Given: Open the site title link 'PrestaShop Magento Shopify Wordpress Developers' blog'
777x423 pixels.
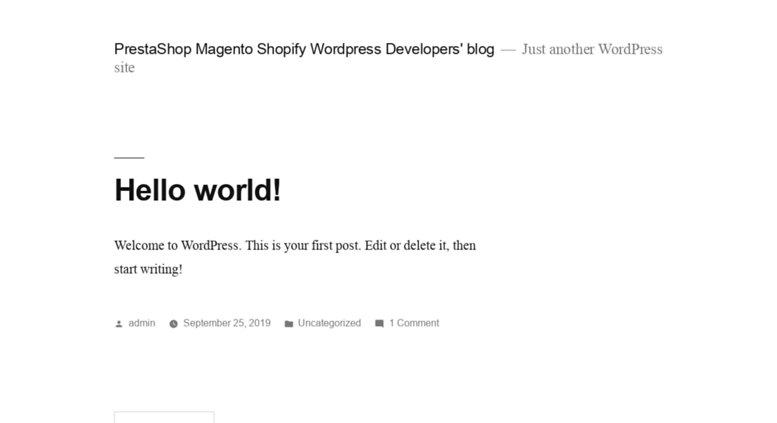Looking at the screenshot, I should click(304, 49).
